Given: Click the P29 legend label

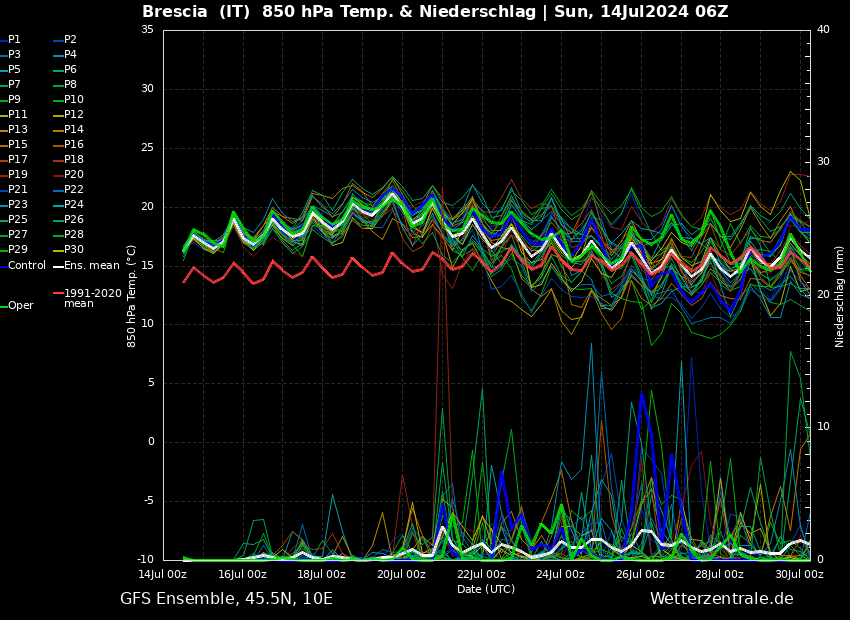Looking at the screenshot, I should tap(17, 249).
